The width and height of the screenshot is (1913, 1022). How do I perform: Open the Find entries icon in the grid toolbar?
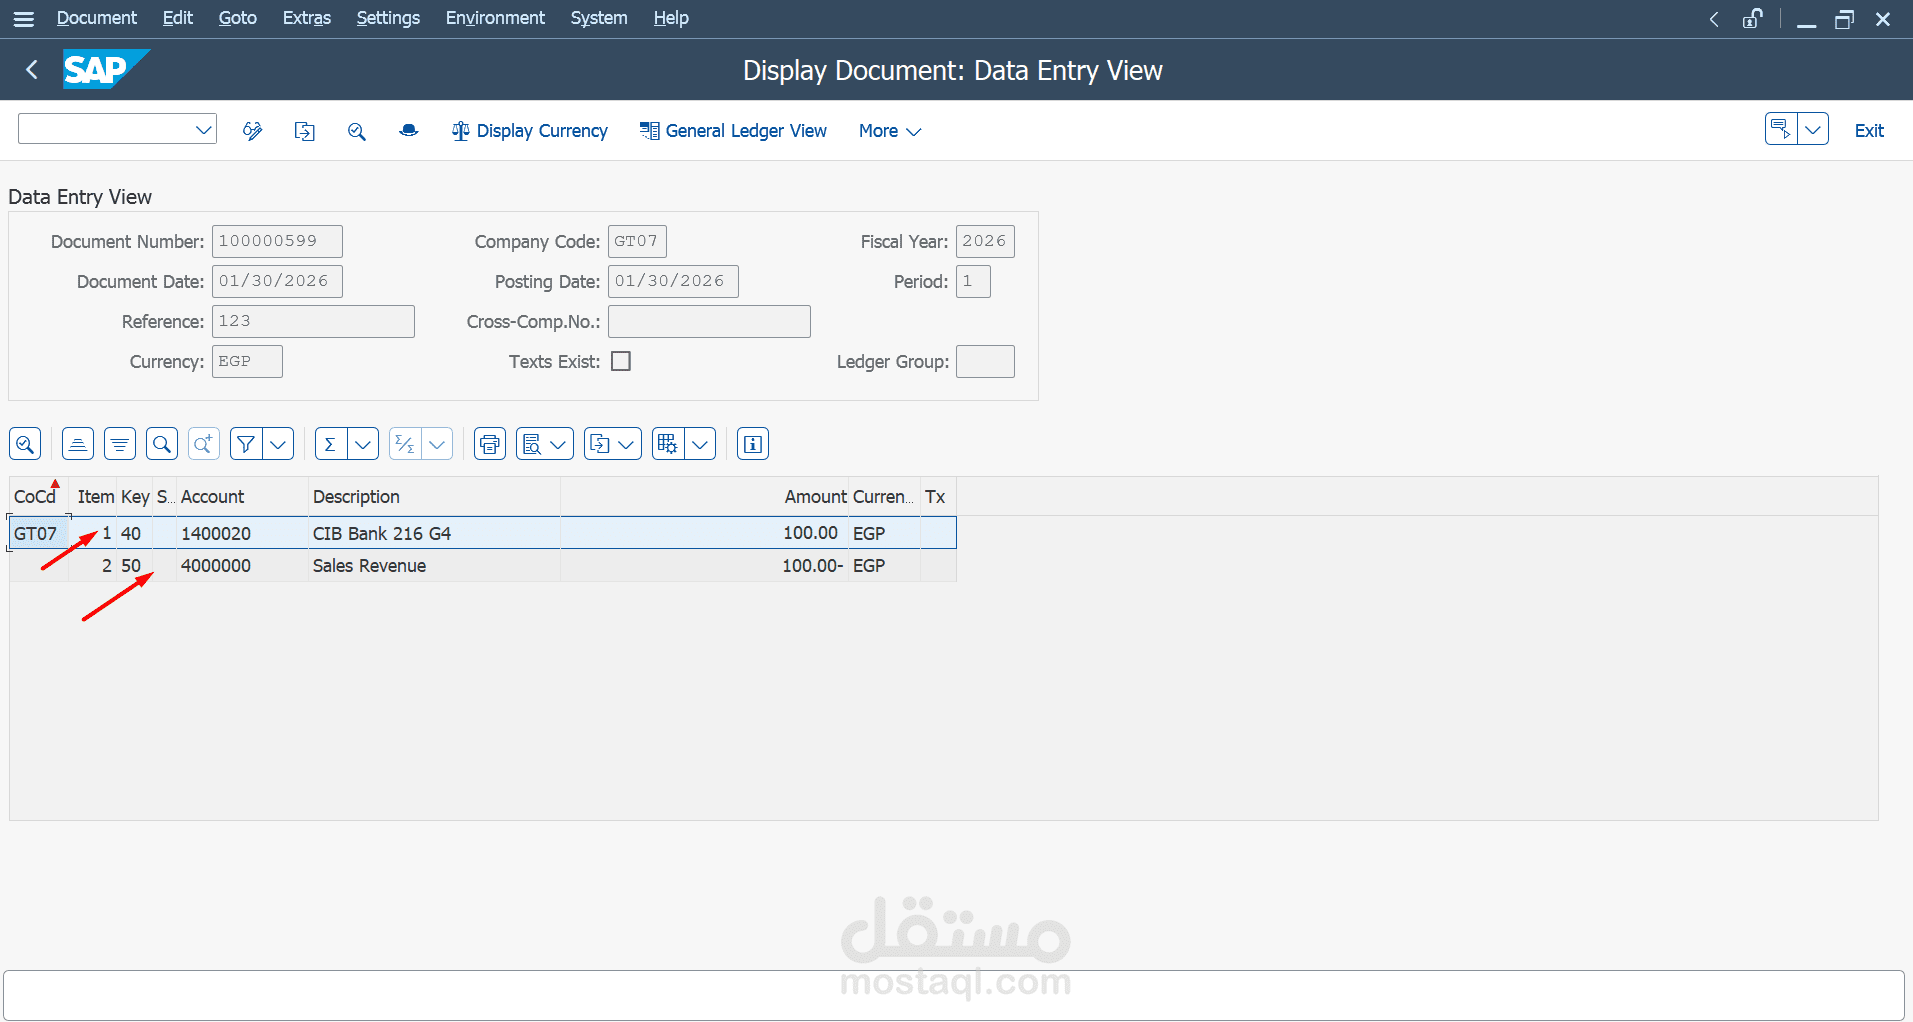coord(161,443)
